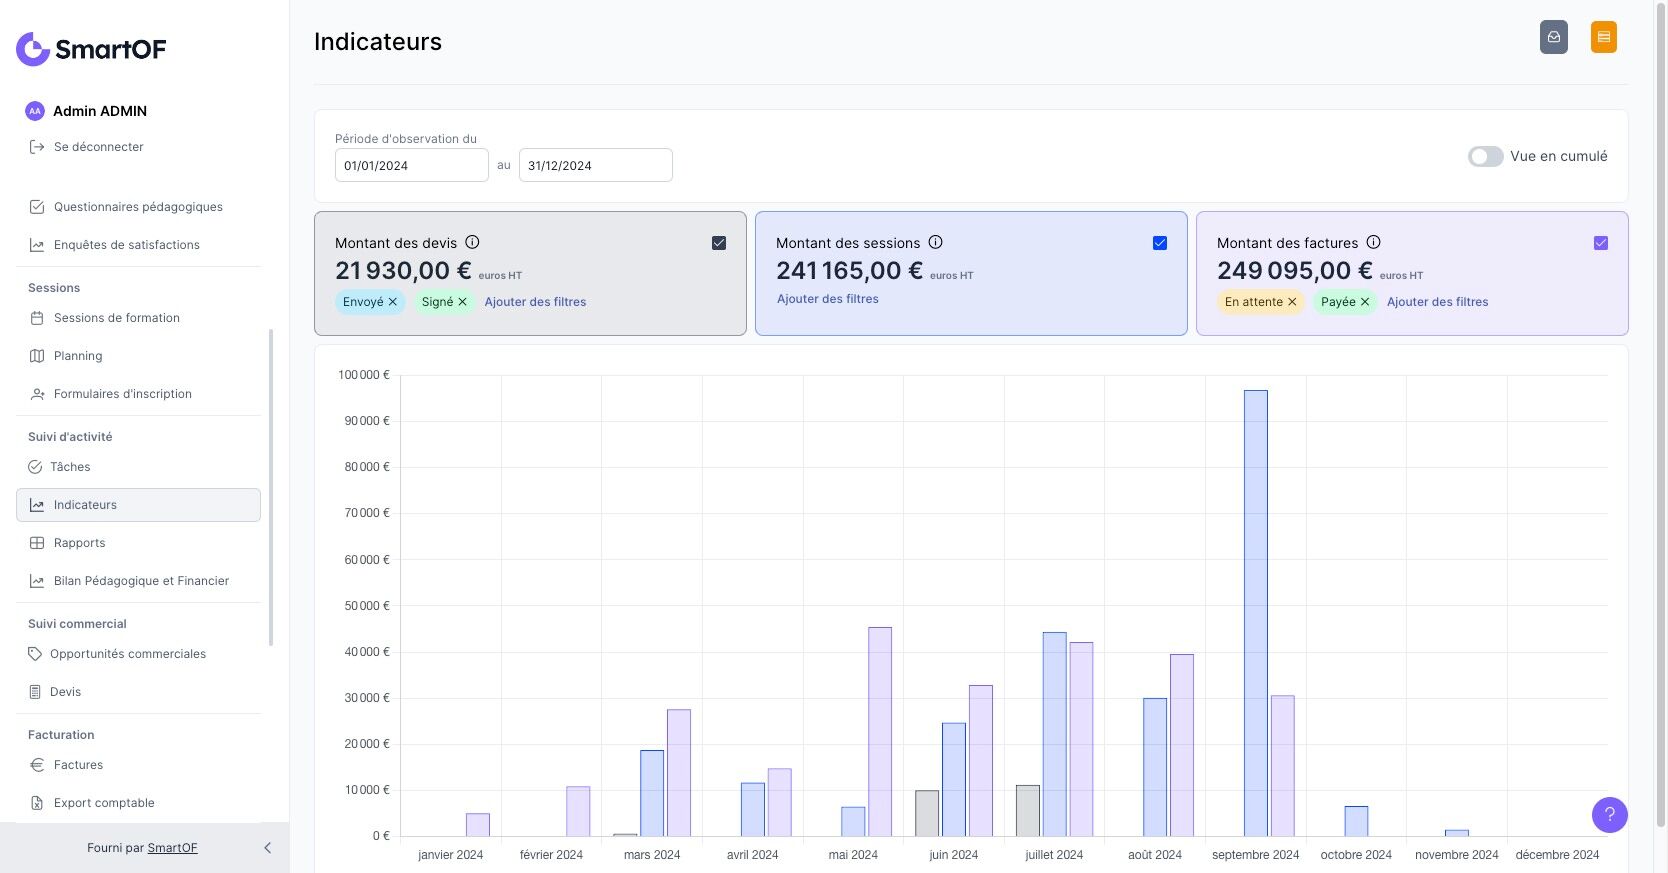Uncheck the Montant des factures checkbox
This screenshot has width=1668, height=873.
tap(1600, 243)
